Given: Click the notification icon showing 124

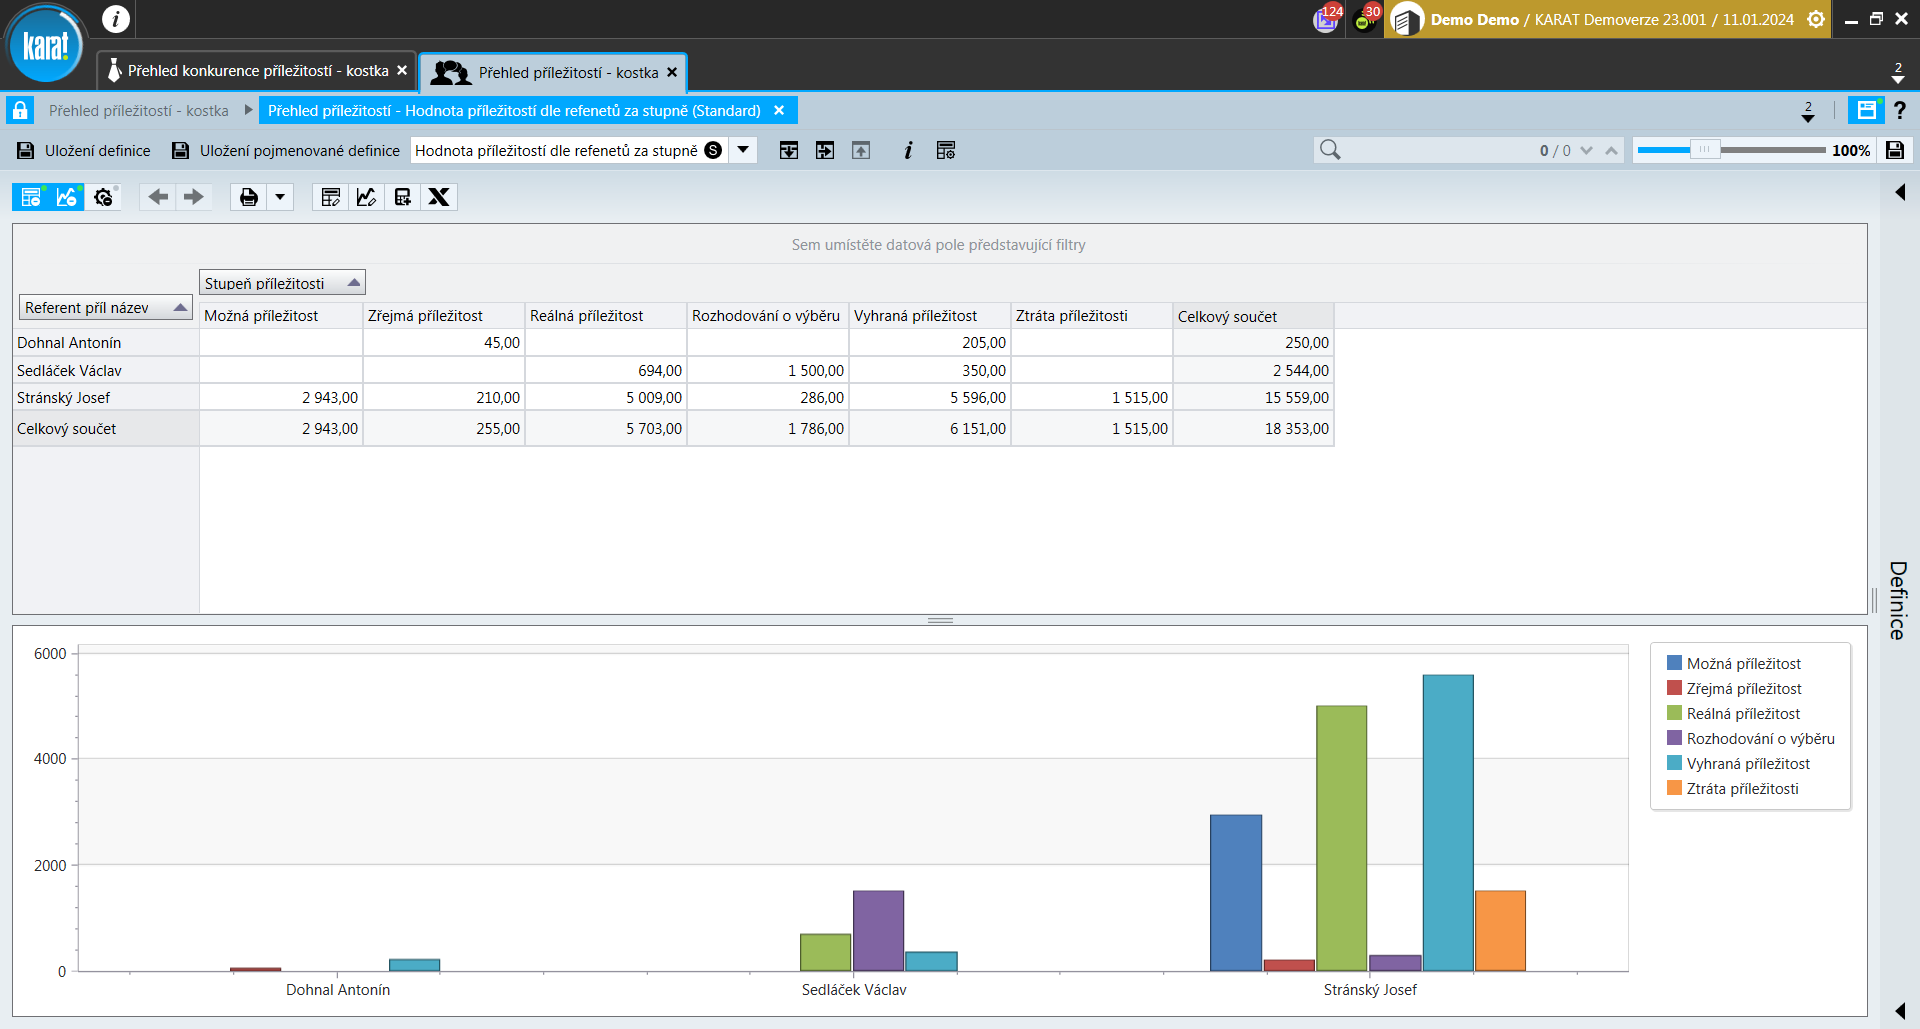Looking at the screenshot, I should click(x=1326, y=19).
